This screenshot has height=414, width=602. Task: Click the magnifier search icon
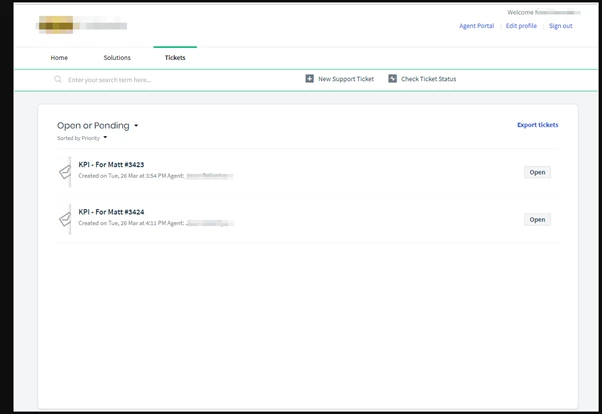point(58,79)
